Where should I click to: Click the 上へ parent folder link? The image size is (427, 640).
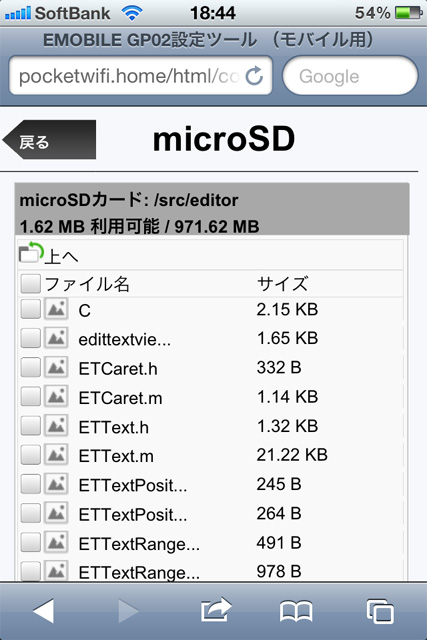61,256
